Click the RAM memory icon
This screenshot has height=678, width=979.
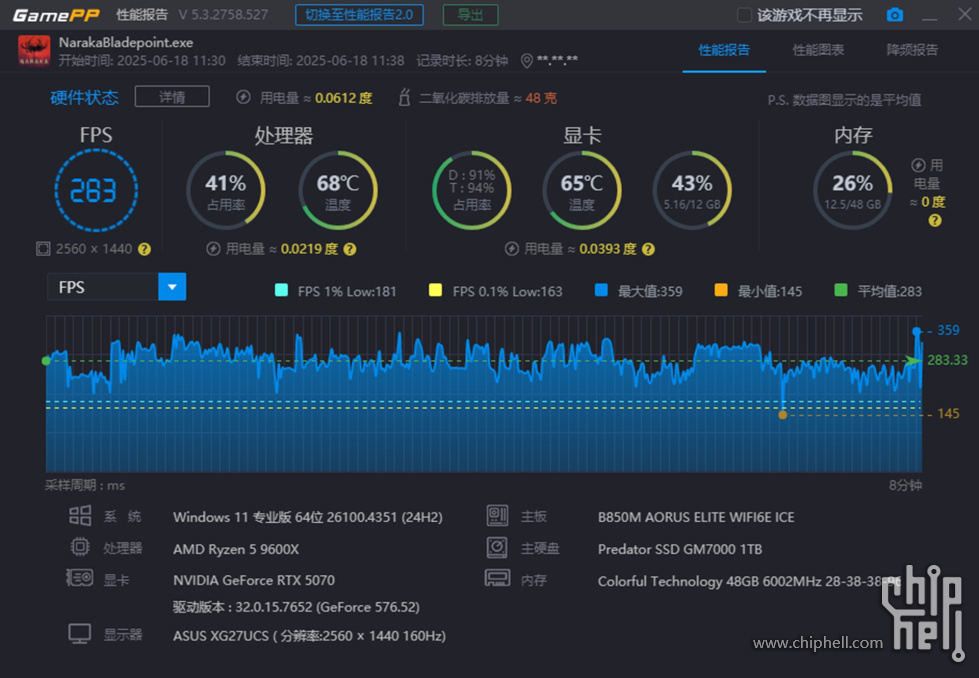click(498, 578)
